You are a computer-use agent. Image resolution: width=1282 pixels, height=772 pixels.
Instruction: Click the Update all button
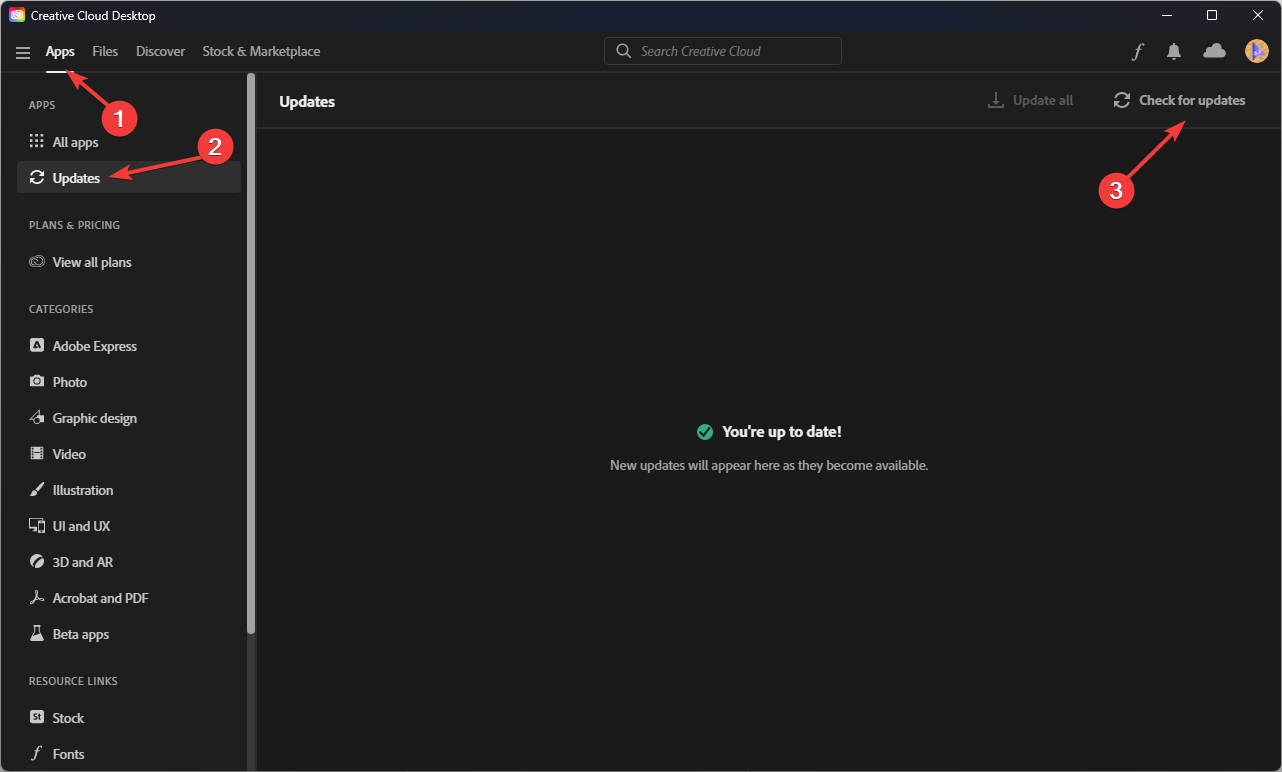tap(1030, 100)
